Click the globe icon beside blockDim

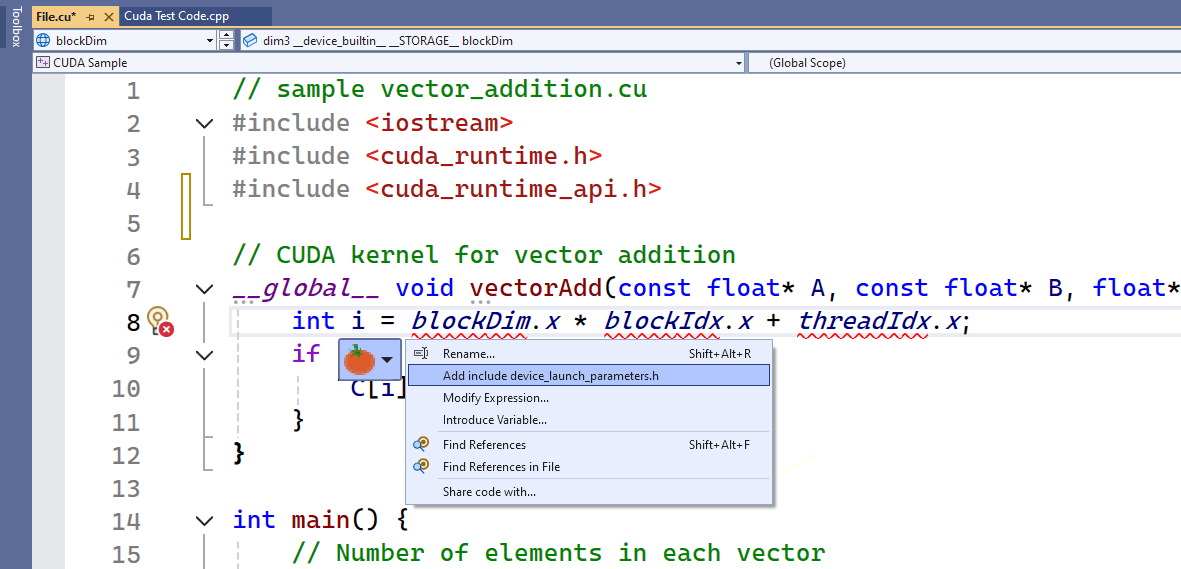[x=43, y=41]
